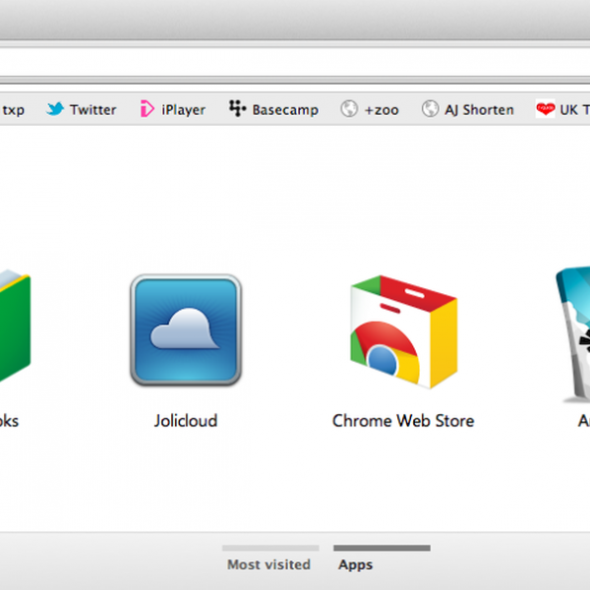Click the pink iPlayer bookmark icon

coord(147,109)
